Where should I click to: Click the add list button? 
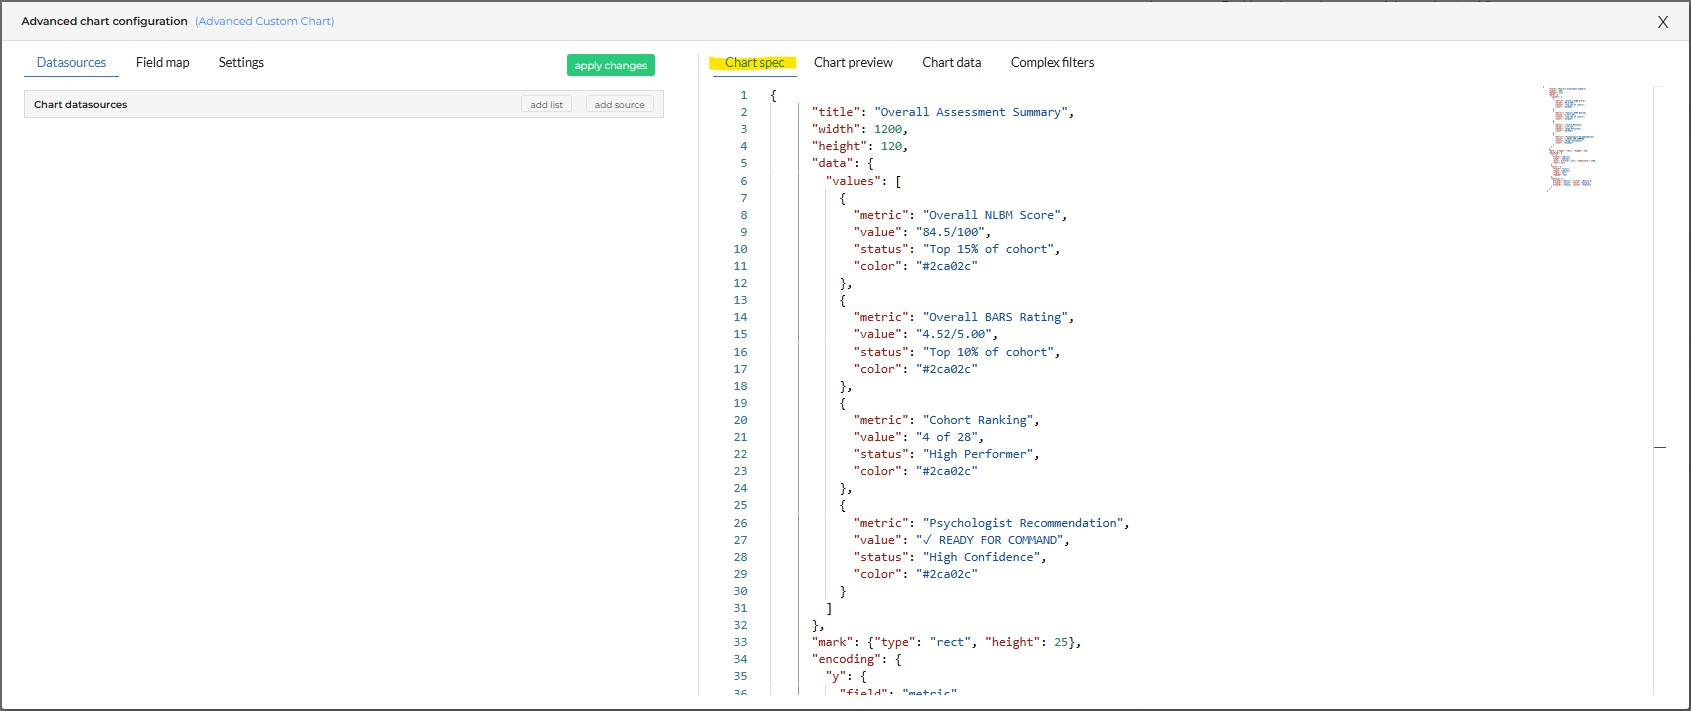[546, 104]
